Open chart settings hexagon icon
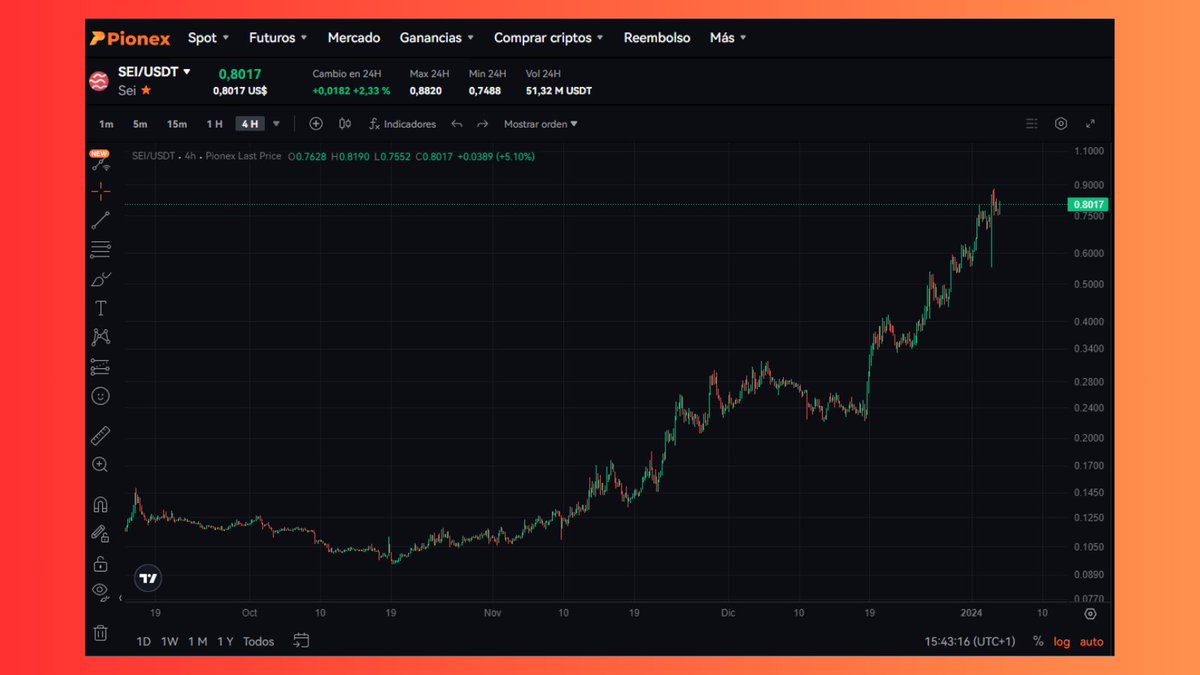This screenshot has height=675, width=1200. (1061, 124)
